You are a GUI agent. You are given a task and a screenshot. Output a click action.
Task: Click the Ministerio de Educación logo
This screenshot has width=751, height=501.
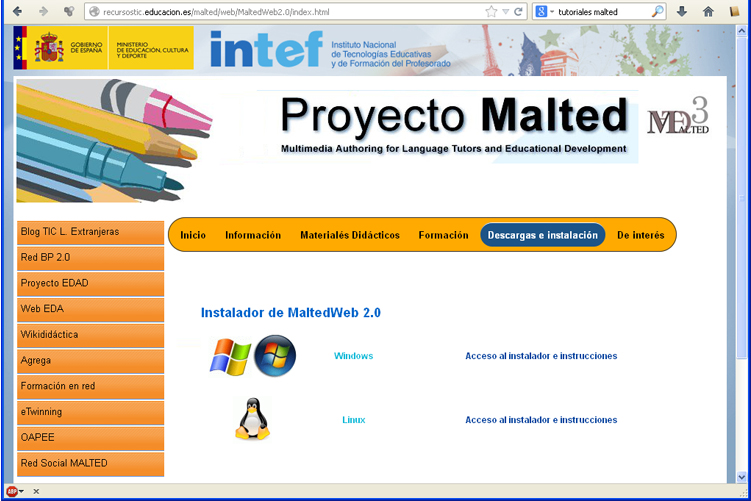pyautogui.click(x=151, y=47)
